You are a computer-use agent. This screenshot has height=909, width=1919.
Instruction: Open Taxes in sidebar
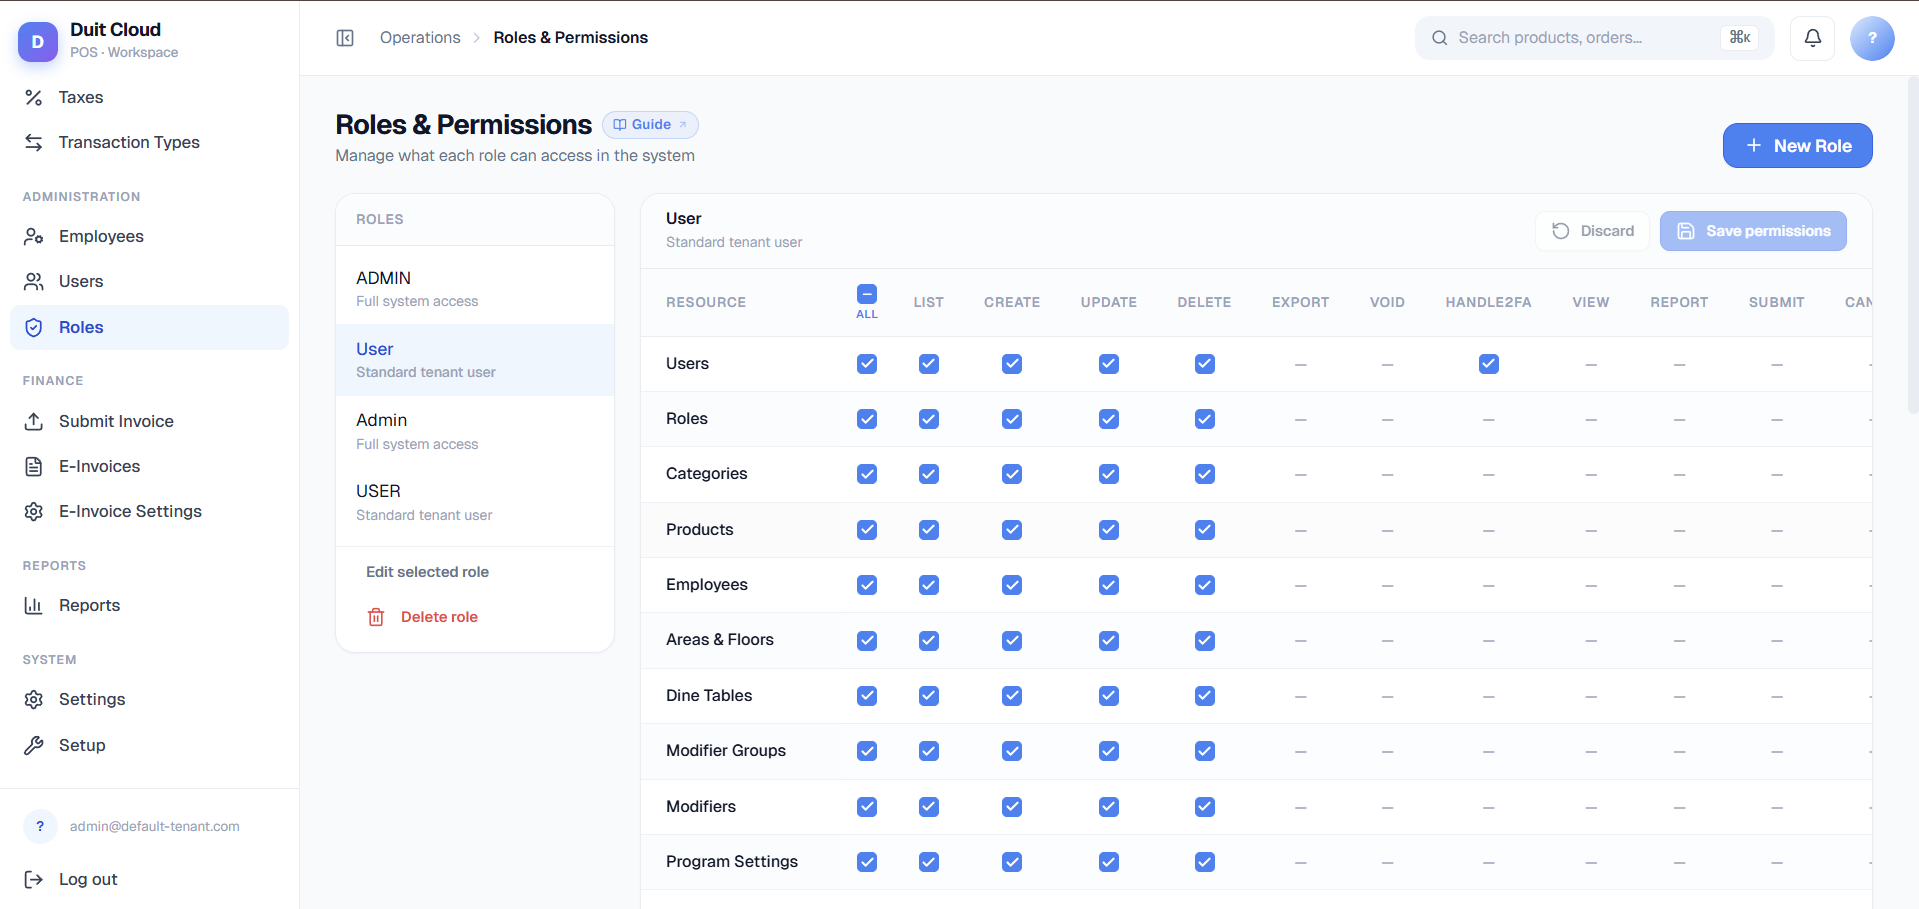pyautogui.click(x=149, y=97)
